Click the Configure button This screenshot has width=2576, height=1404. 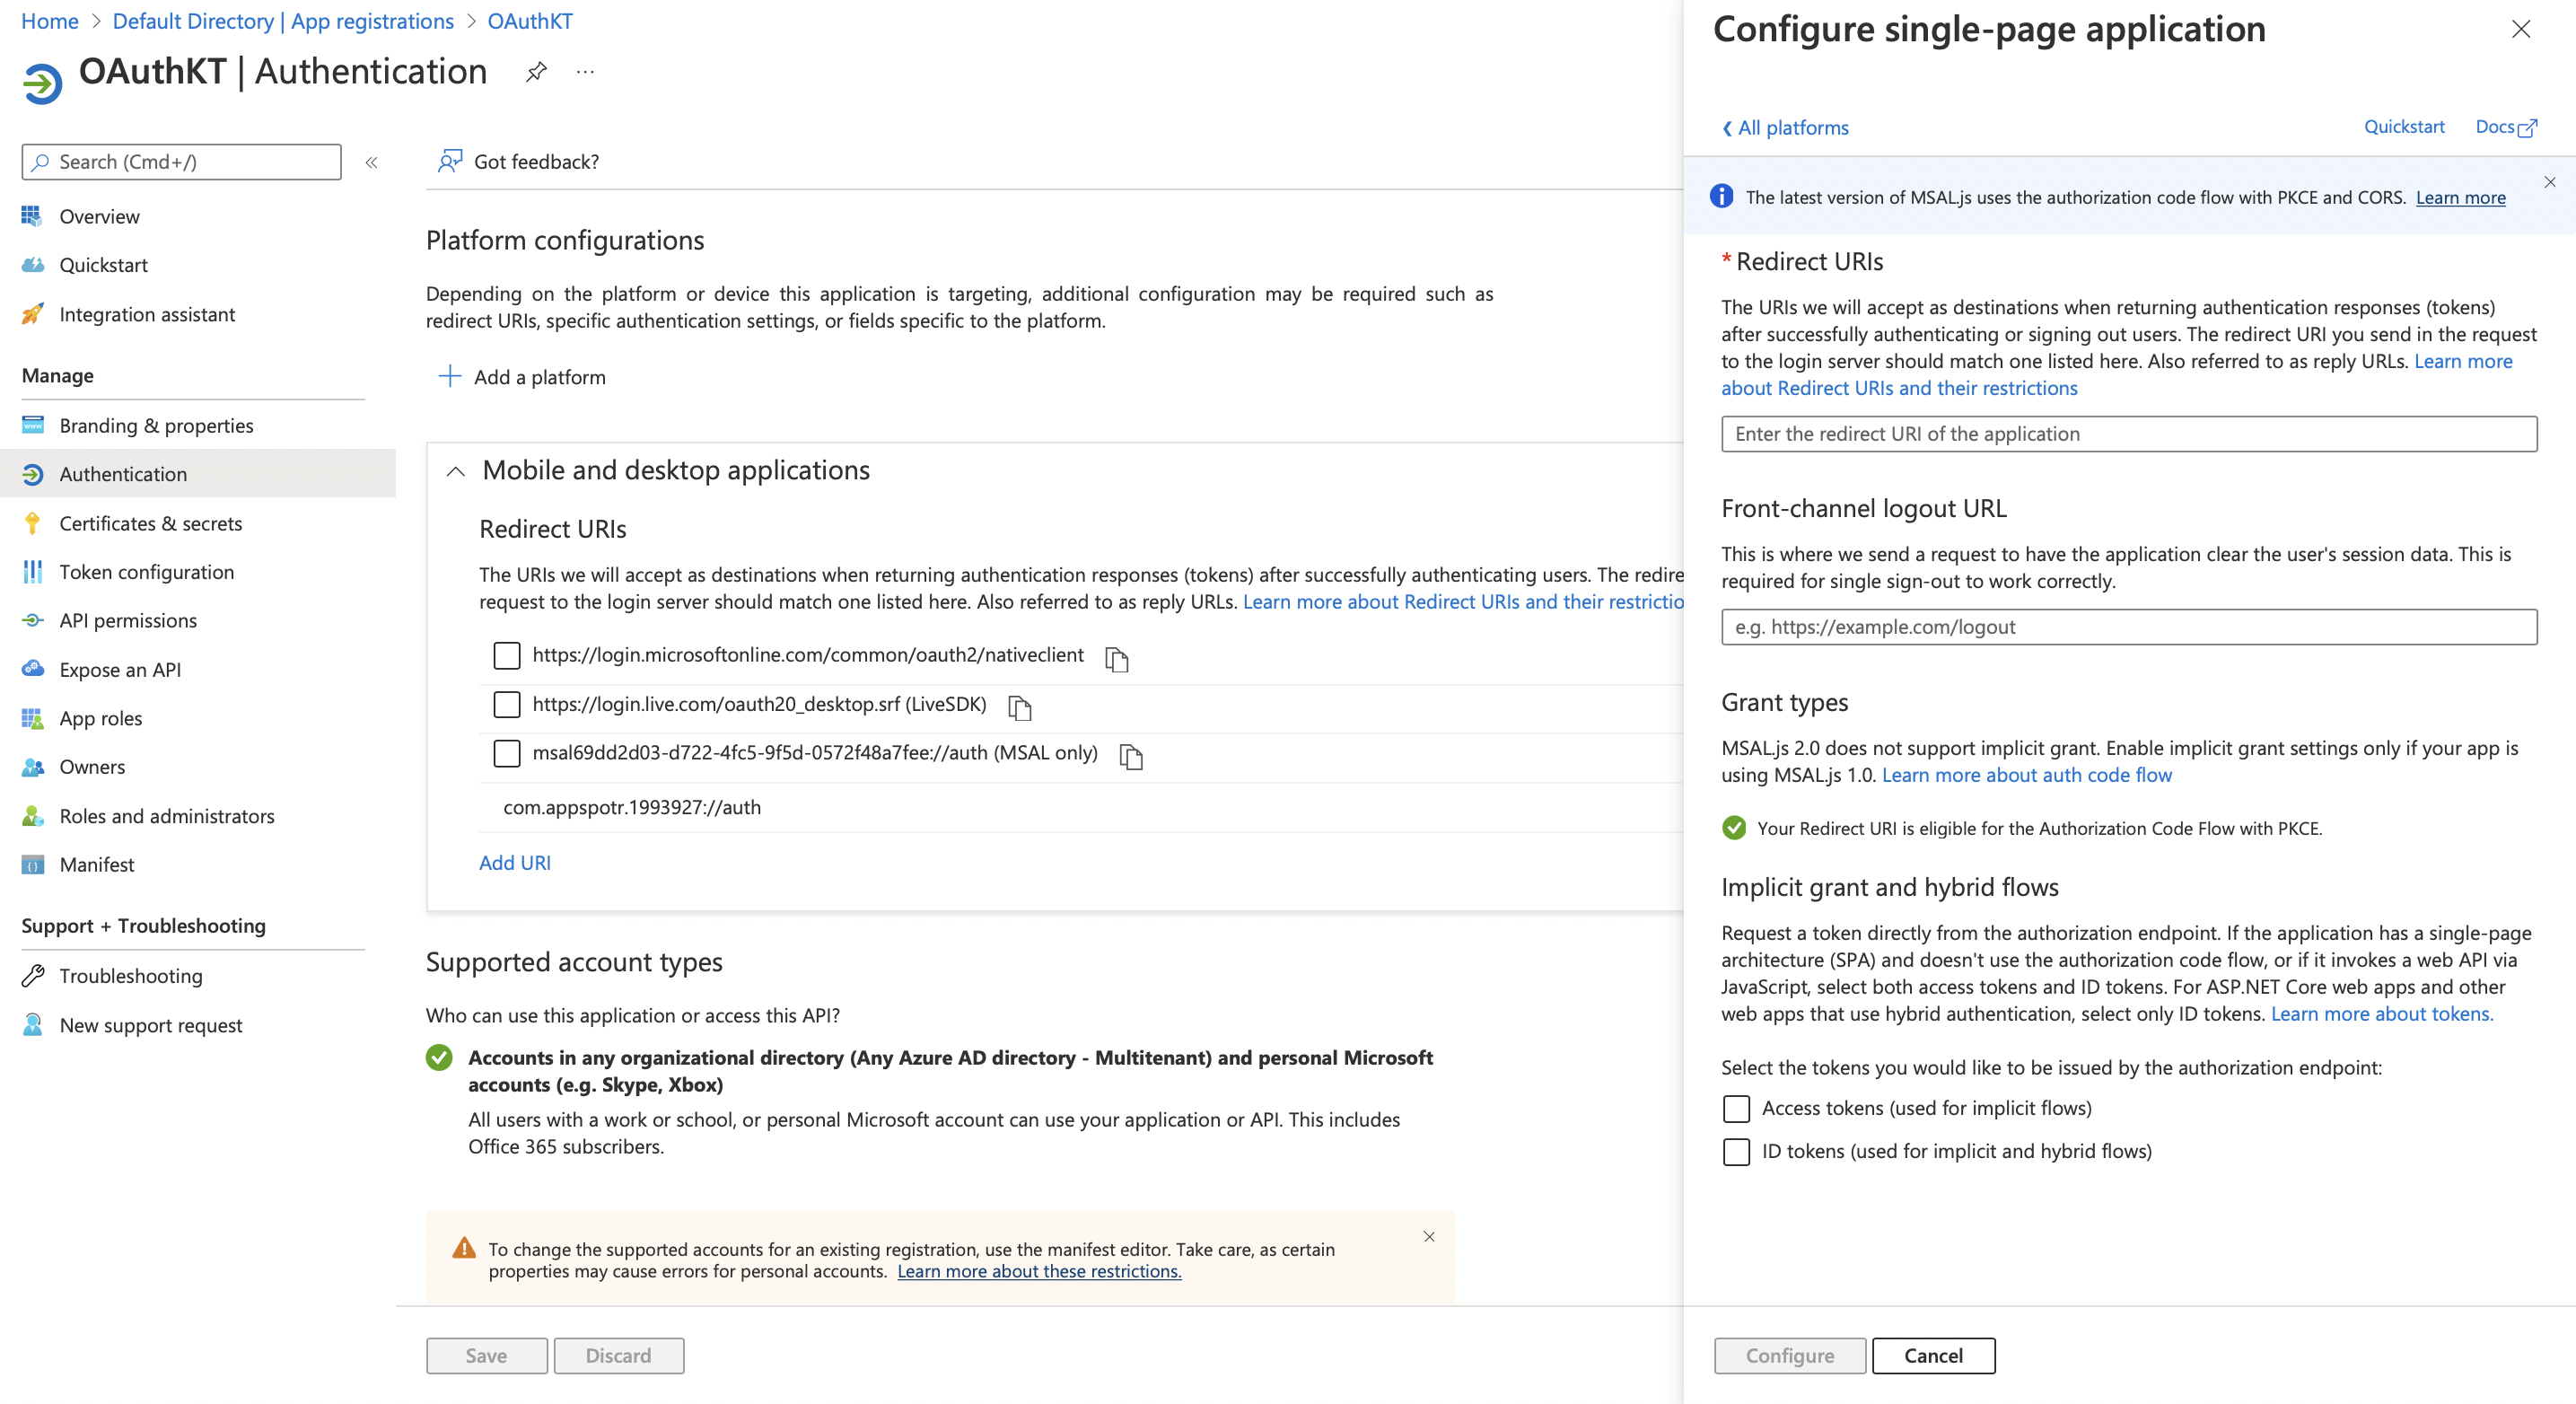tap(1790, 1356)
